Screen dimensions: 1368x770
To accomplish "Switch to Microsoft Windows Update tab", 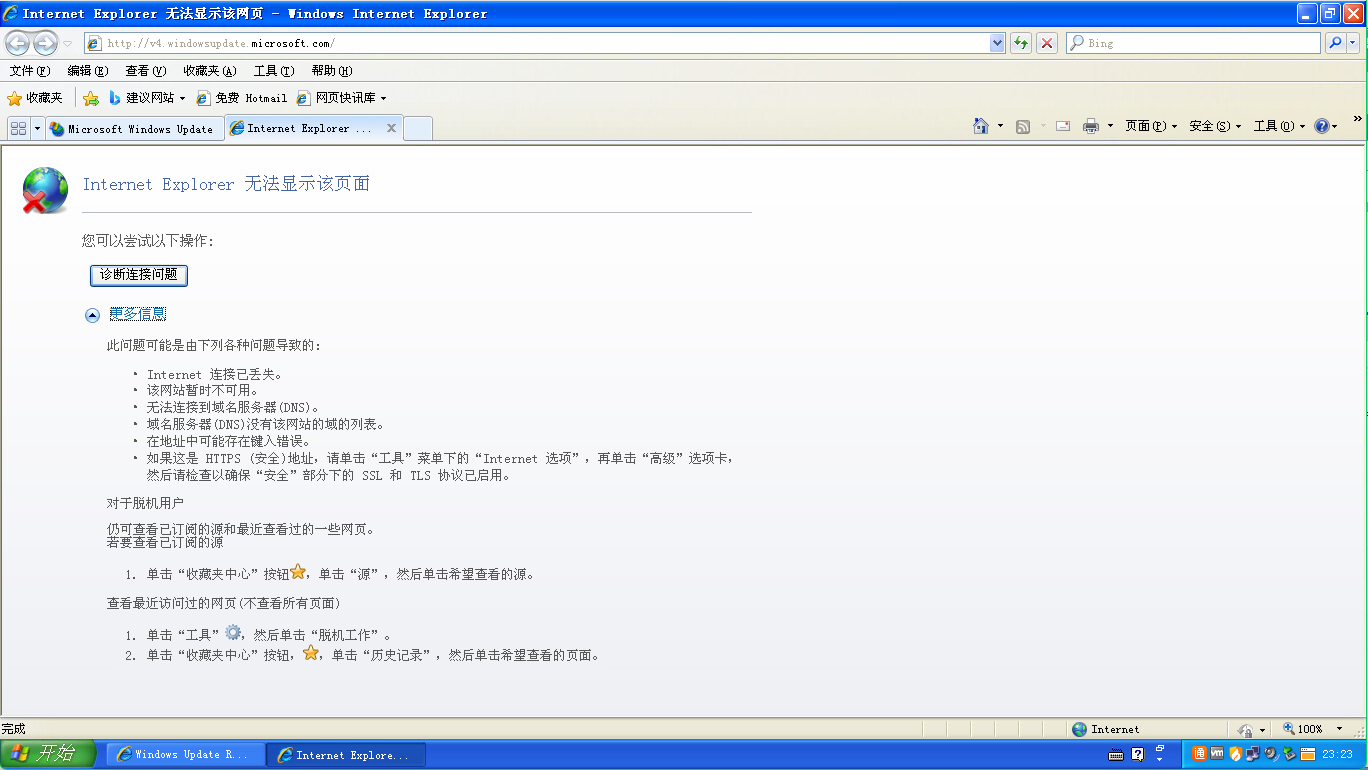I will [134, 129].
